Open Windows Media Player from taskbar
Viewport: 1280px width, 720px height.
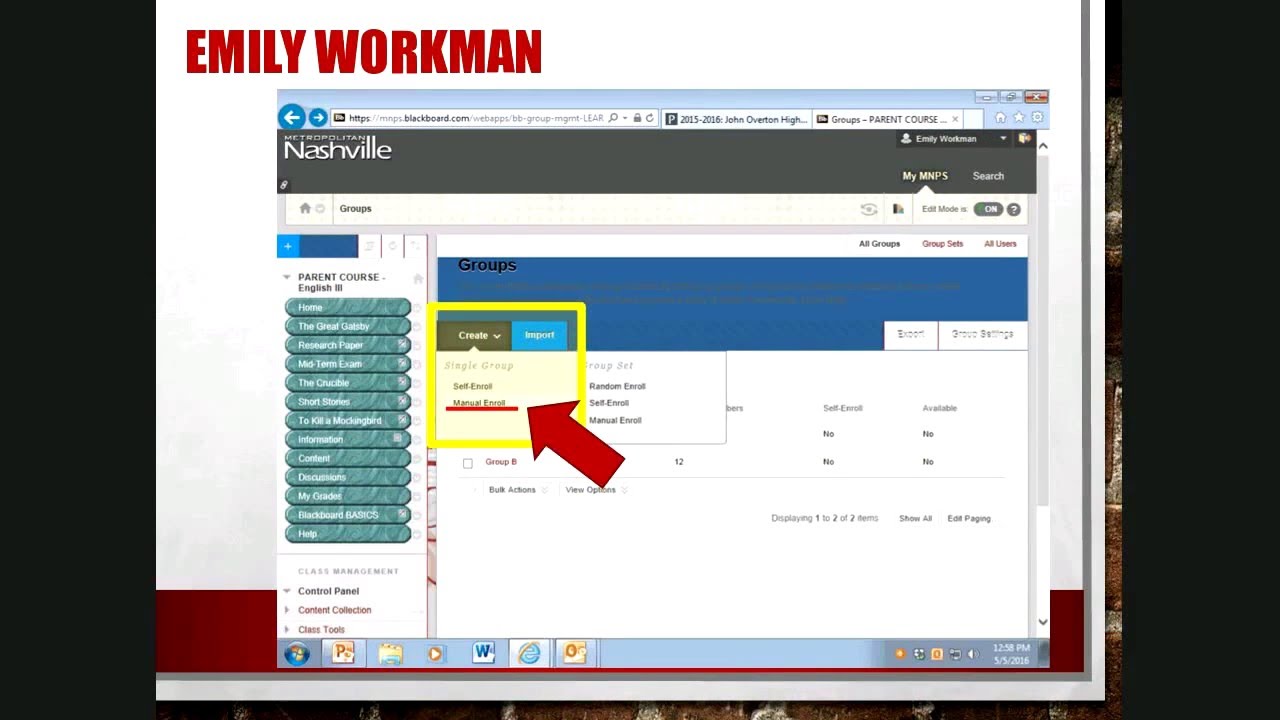pos(435,653)
